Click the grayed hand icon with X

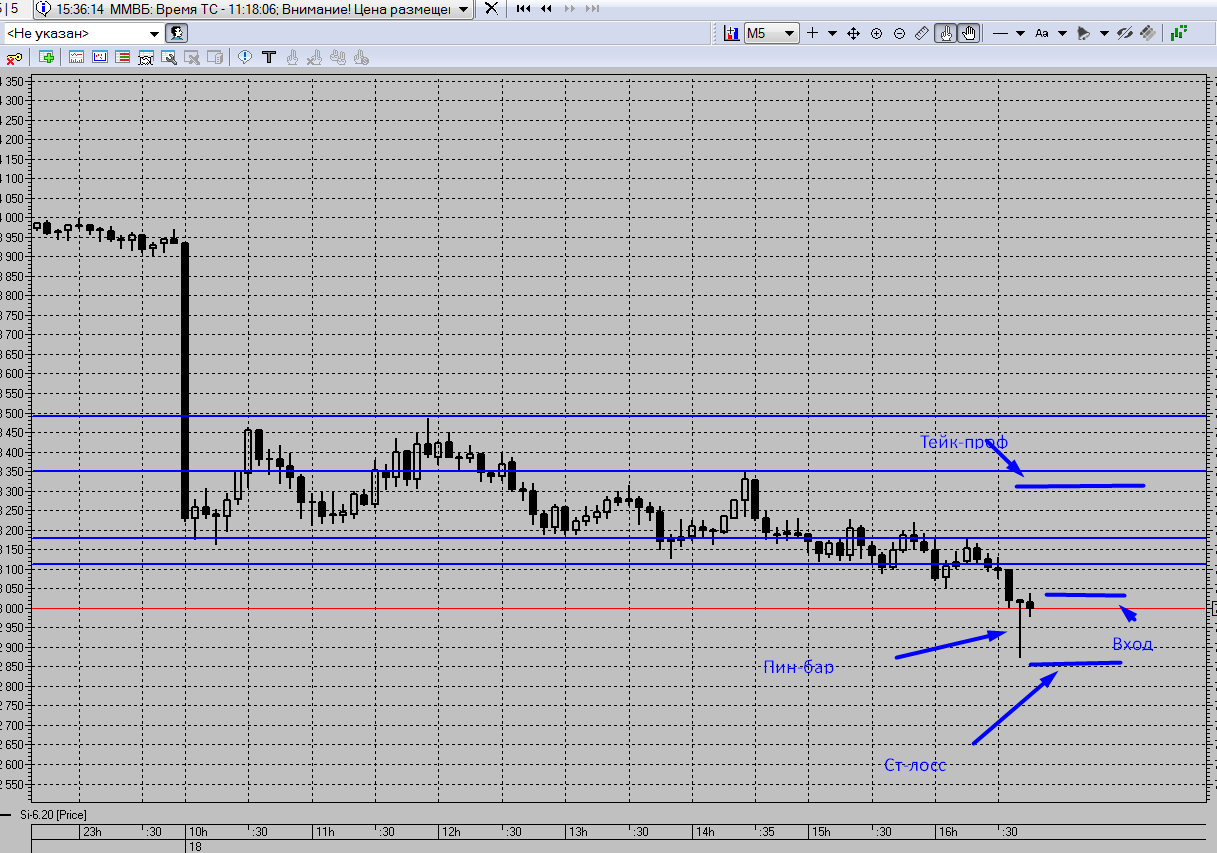coord(315,58)
